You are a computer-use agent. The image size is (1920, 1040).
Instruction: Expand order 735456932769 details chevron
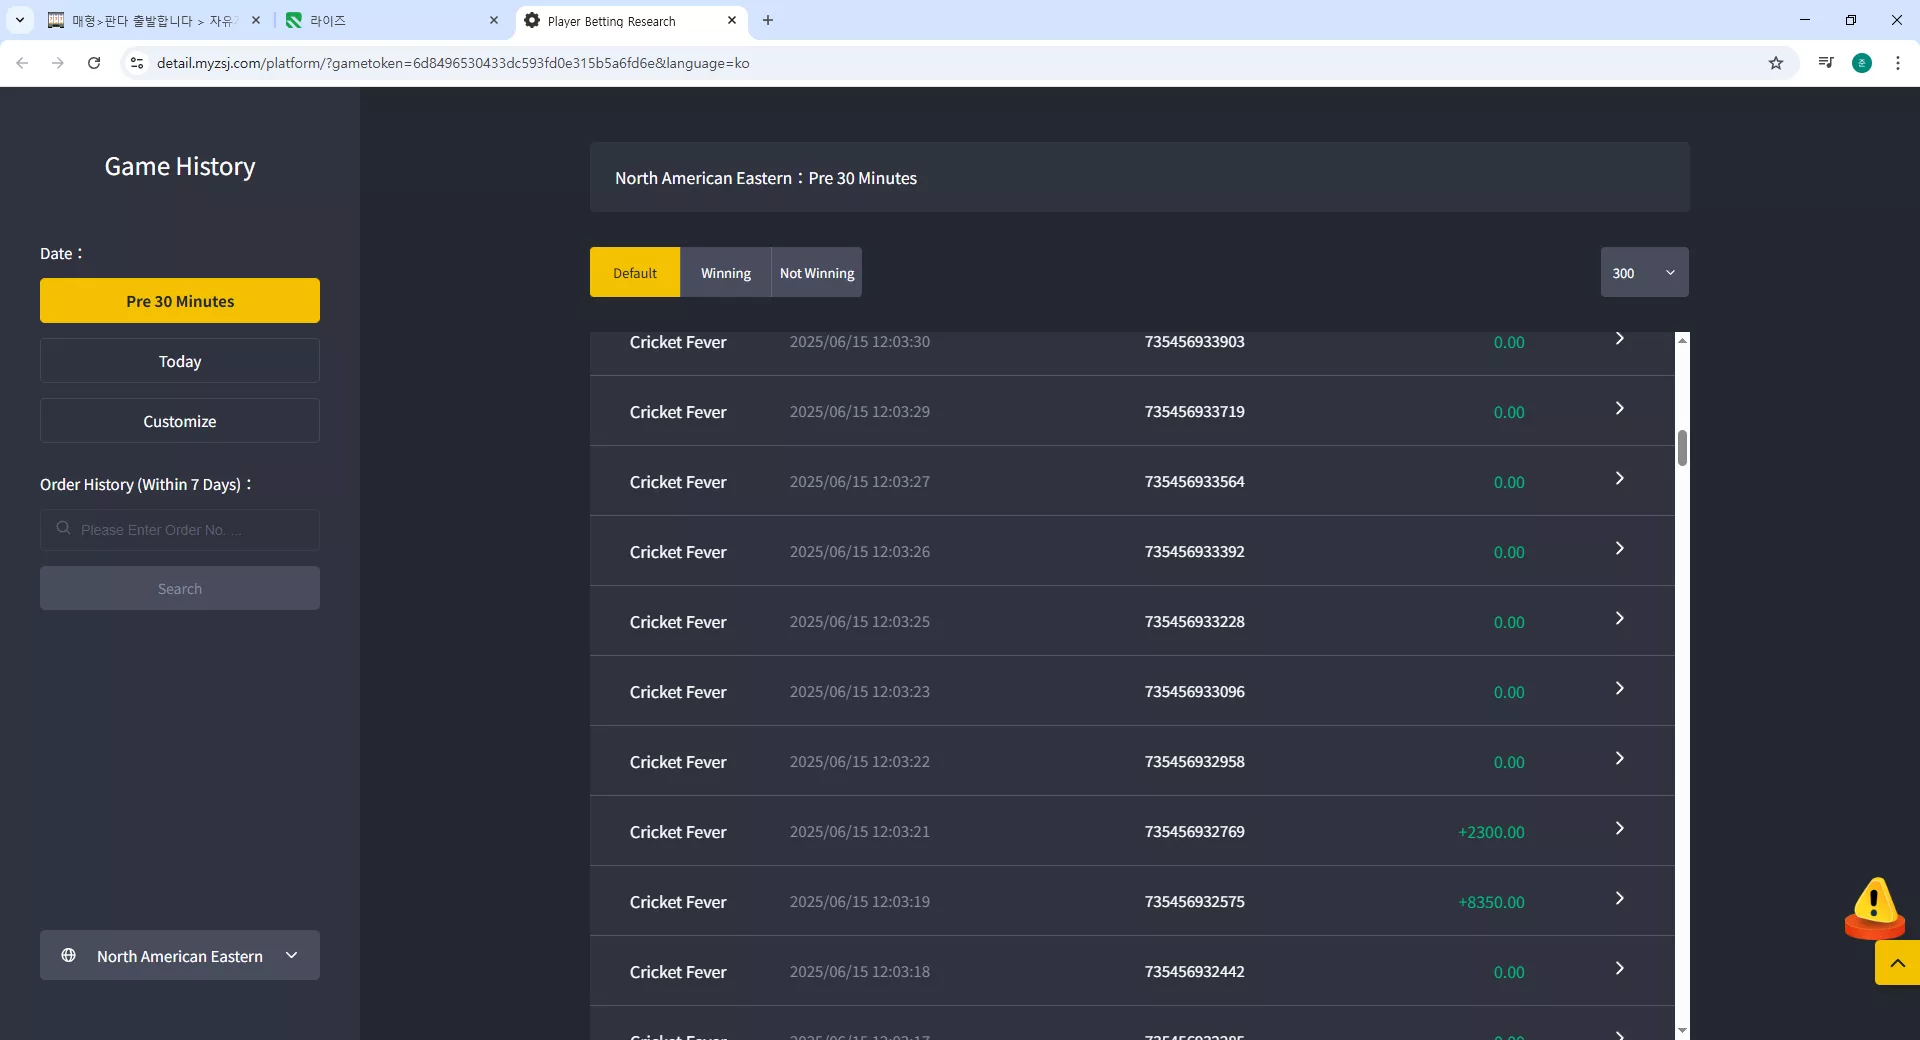(x=1619, y=829)
